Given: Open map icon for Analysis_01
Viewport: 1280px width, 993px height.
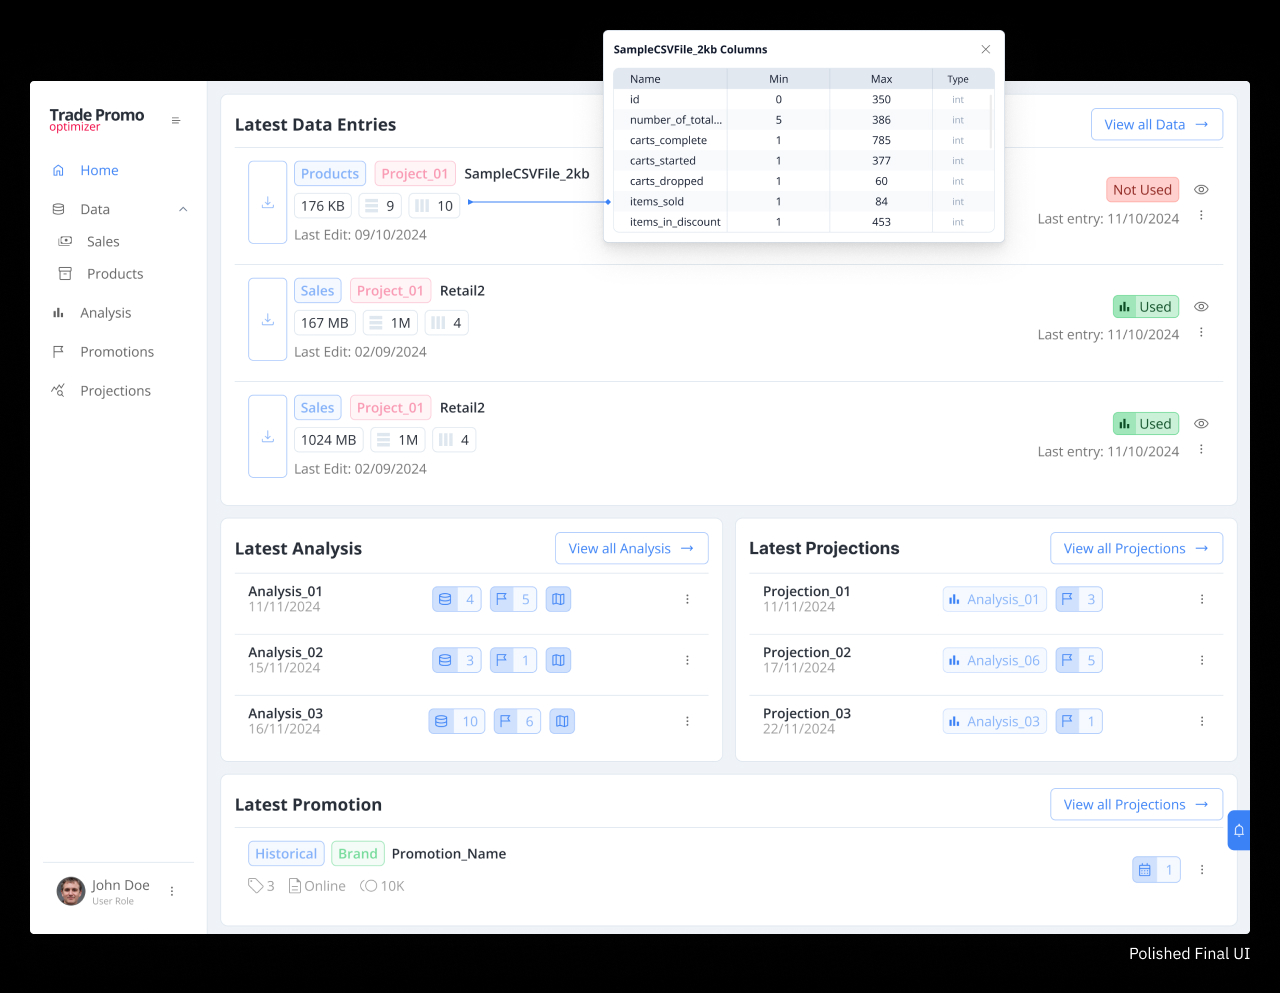Looking at the screenshot, I should [559, 600].
